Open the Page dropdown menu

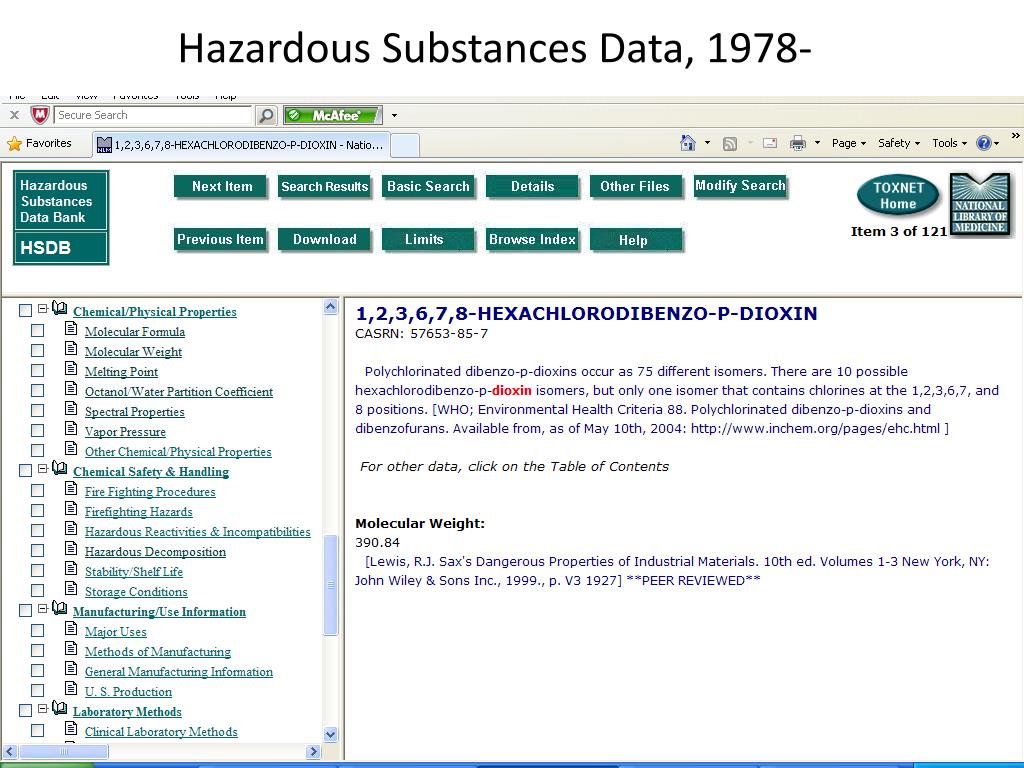point(845,143)
